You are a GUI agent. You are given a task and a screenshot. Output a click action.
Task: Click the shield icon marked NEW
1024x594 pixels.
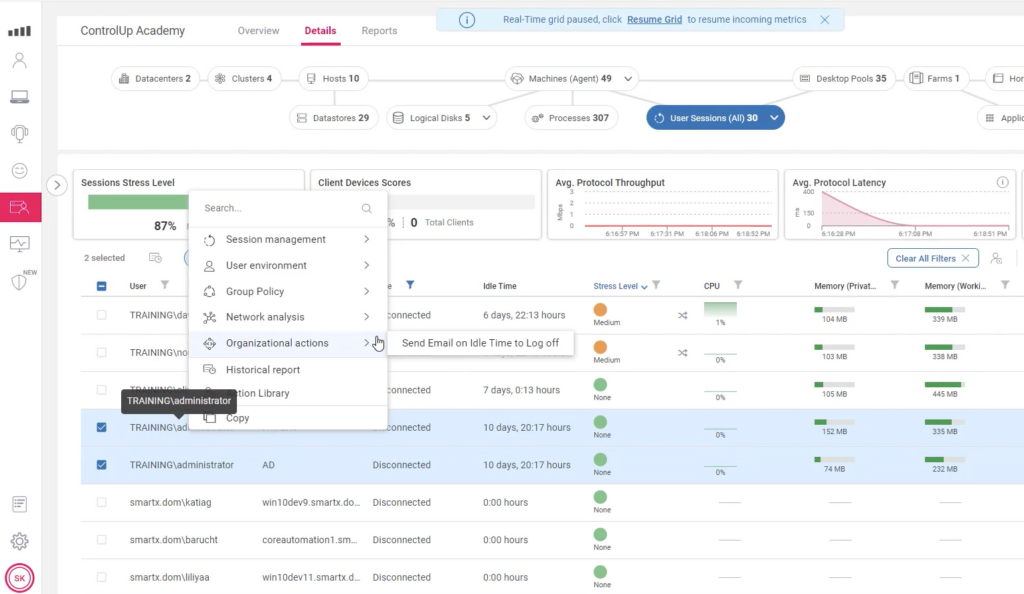tap(20, 281)
